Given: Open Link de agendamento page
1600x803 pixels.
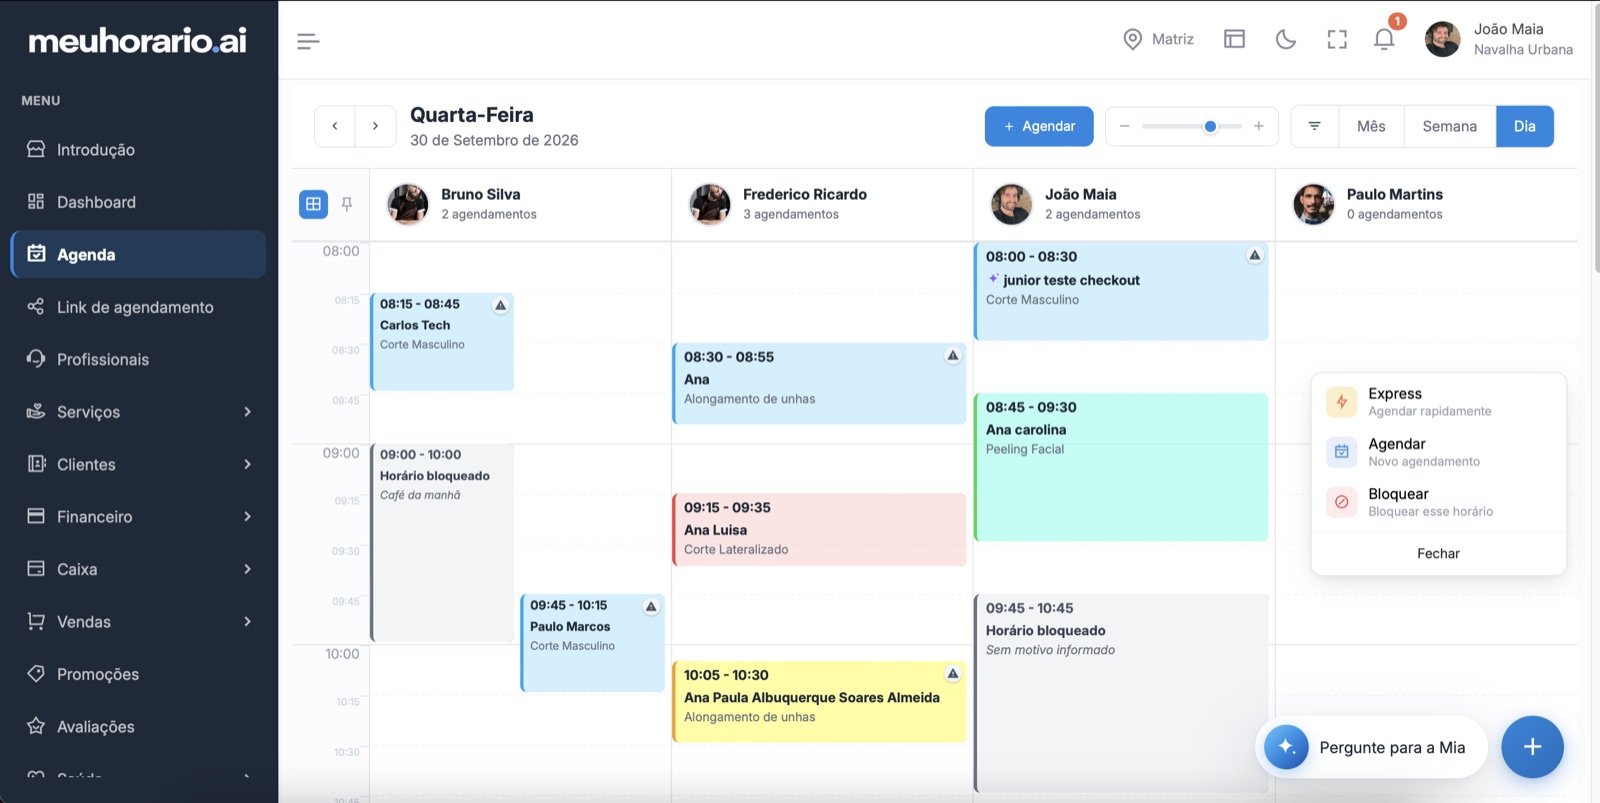Looking at the screenshot, I should pos(138,307).
